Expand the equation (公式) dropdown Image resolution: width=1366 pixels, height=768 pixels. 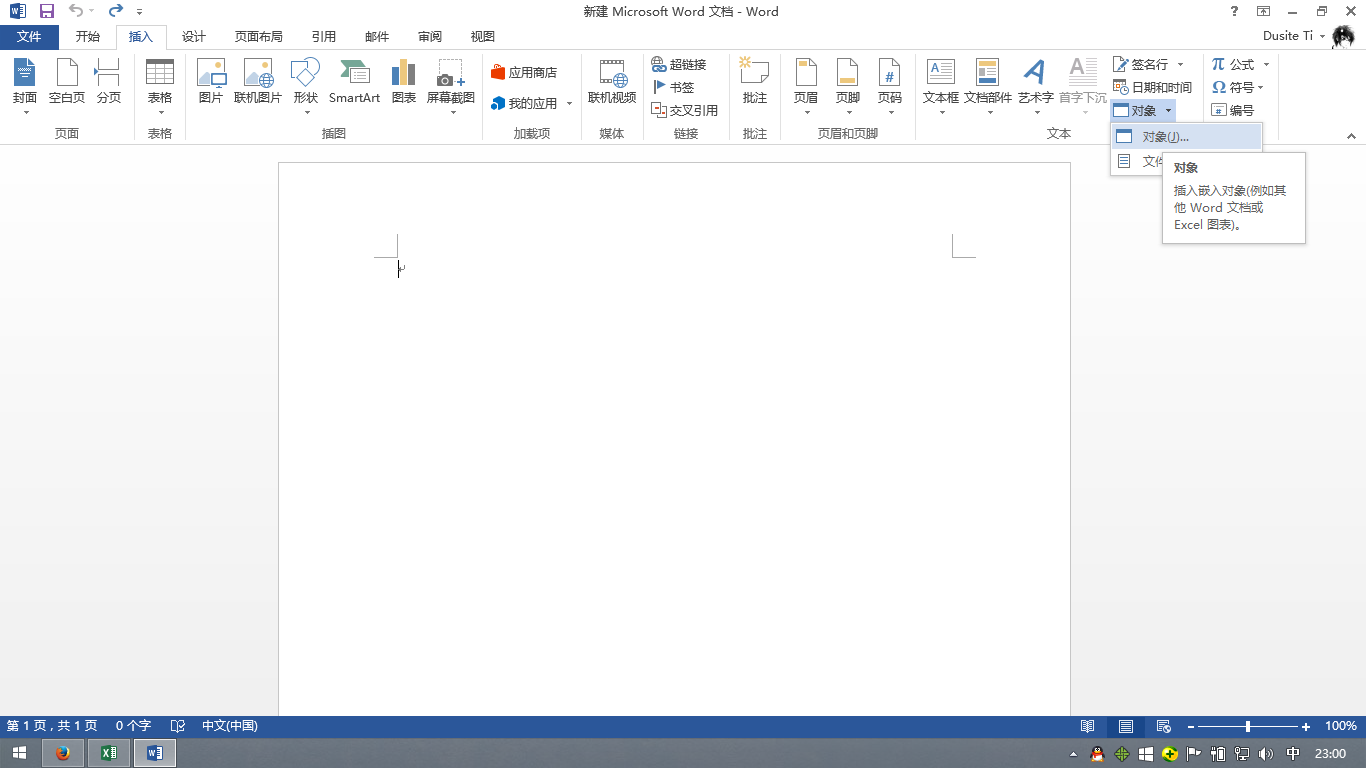tap(1266, 64)
